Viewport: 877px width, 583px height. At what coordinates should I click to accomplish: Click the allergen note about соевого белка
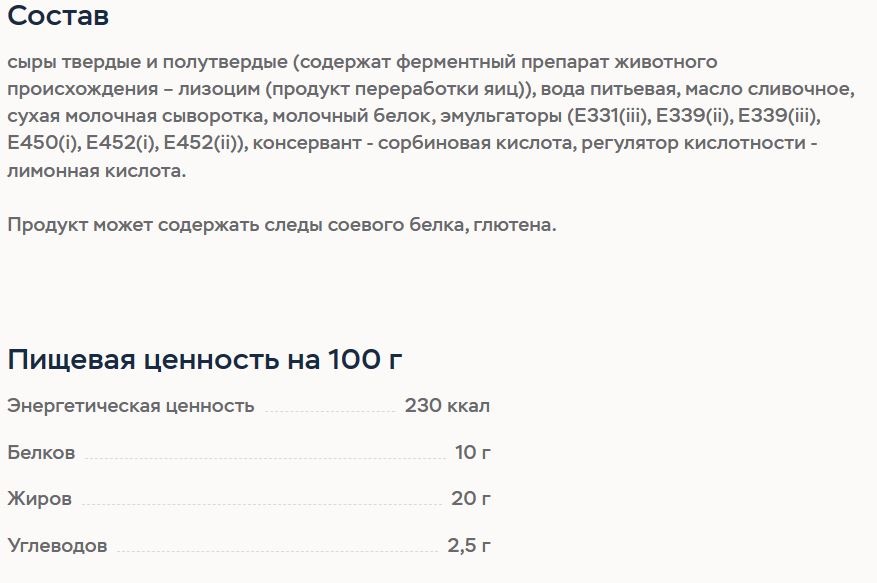pyautogui.click(x=282, y=225)
